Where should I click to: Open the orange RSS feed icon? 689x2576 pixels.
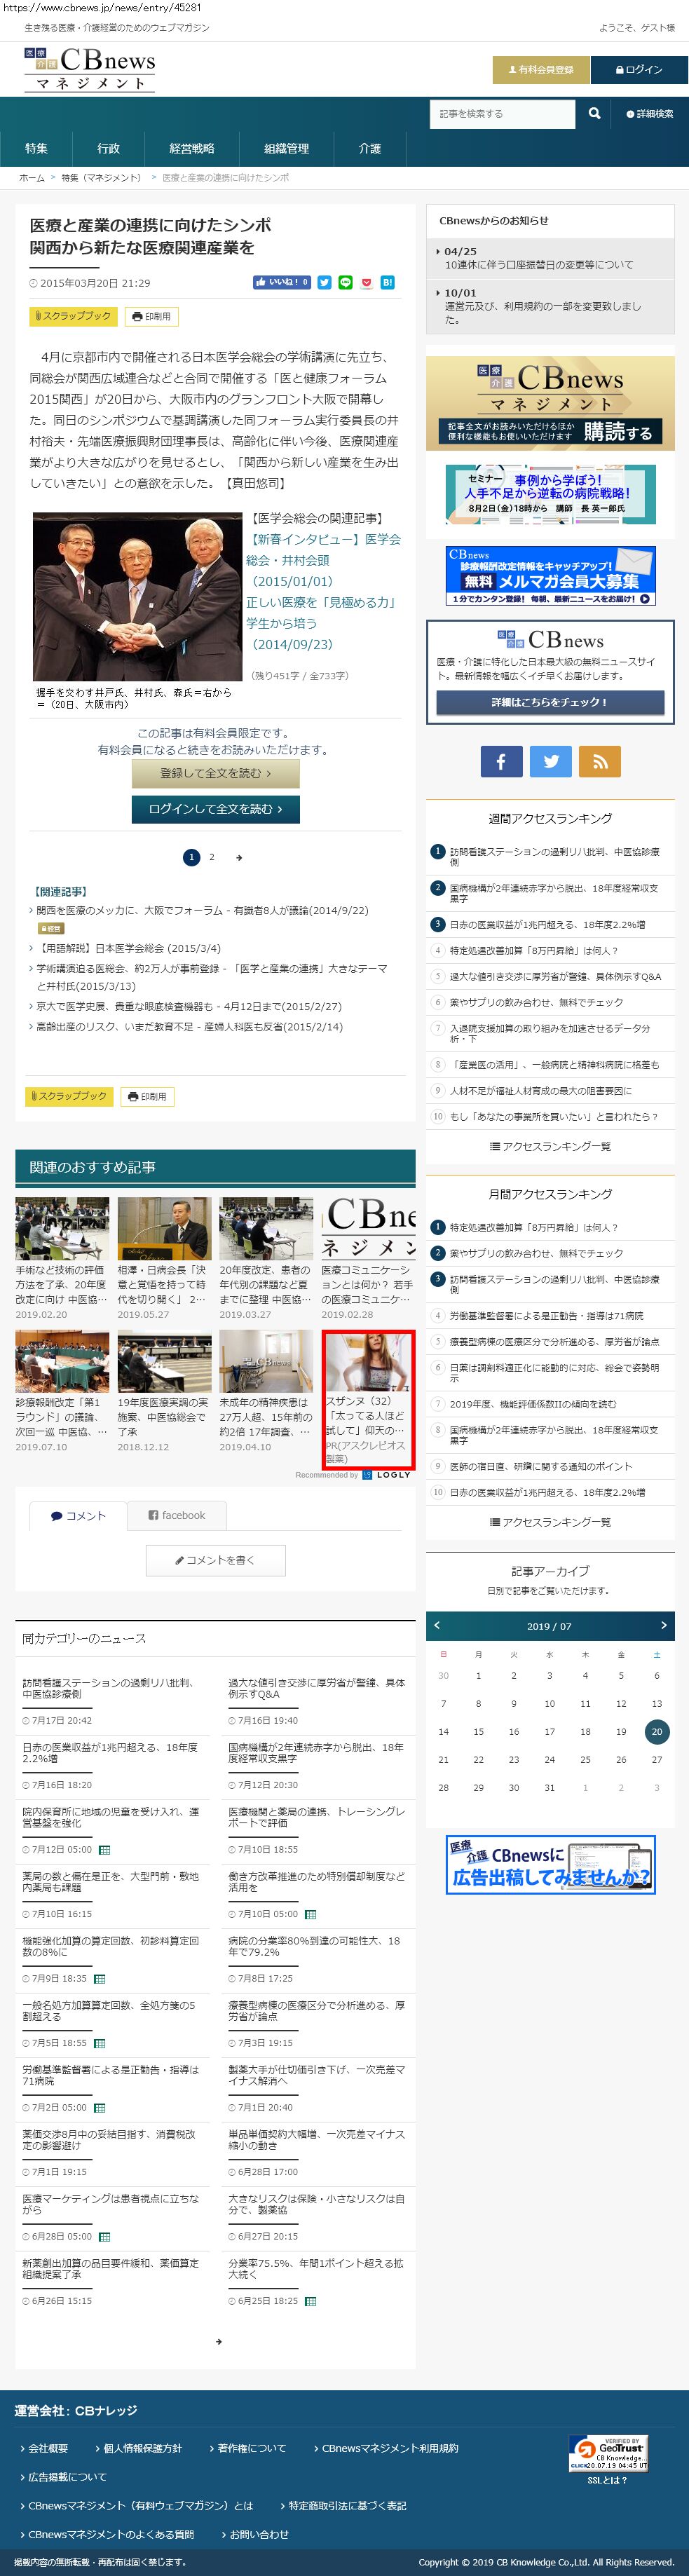click(x=600, y=761)
